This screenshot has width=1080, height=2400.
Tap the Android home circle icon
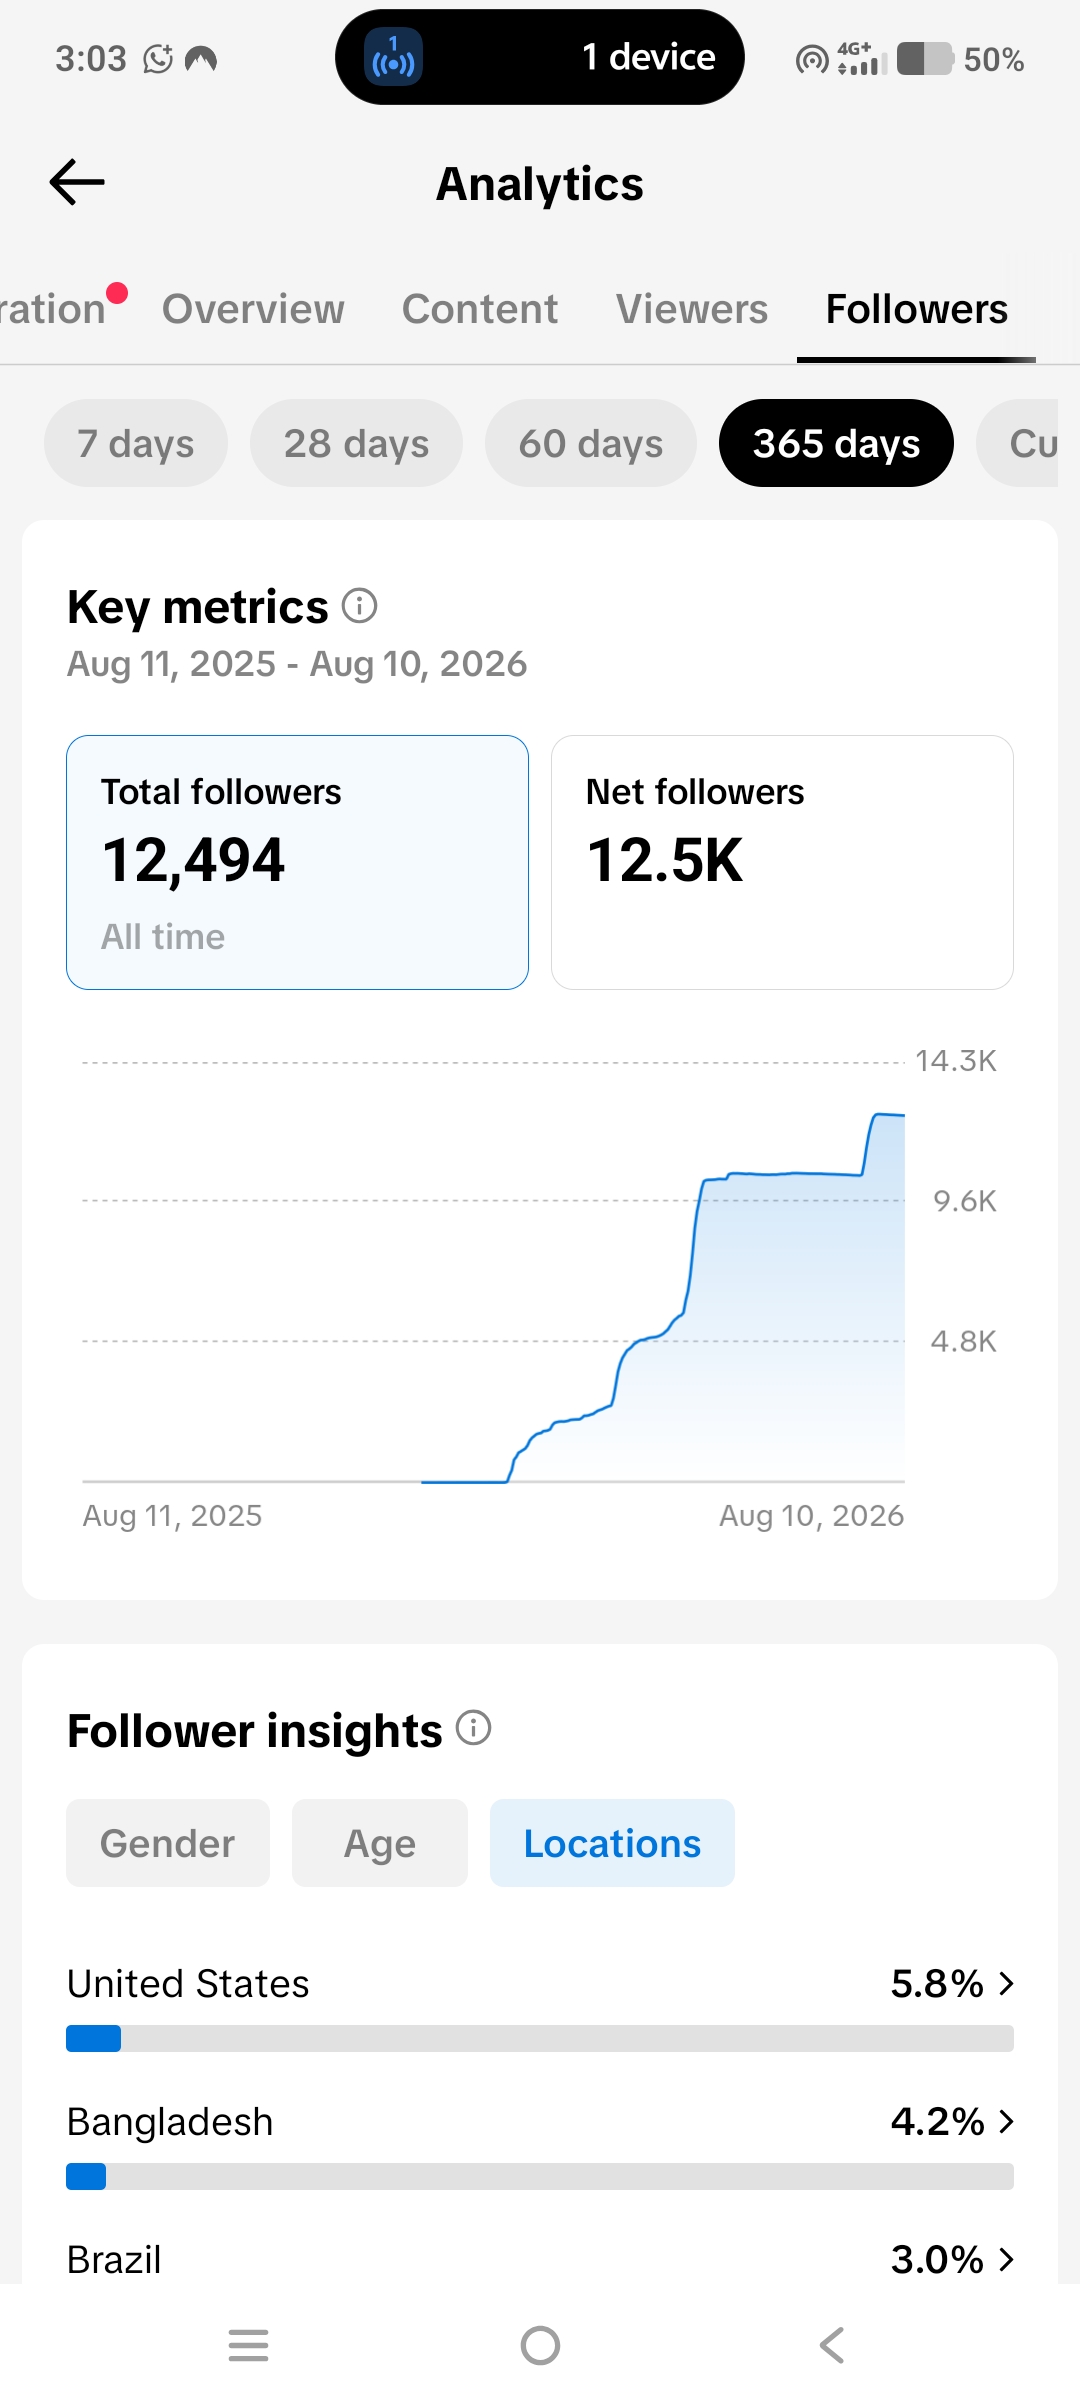[540, 2345]
